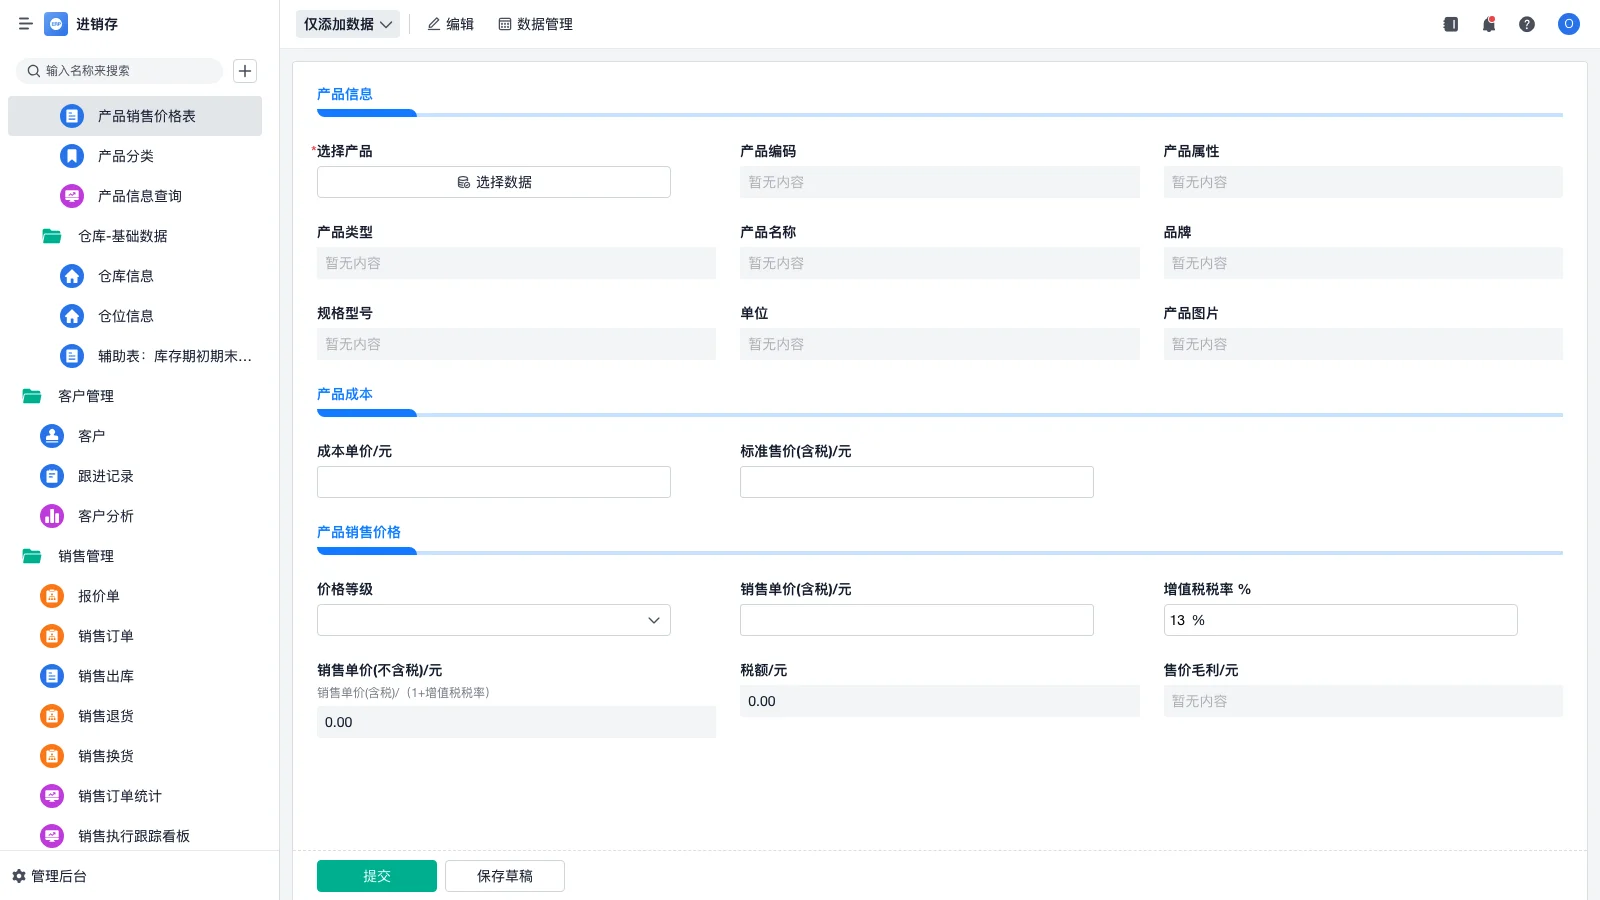This screenshot has height=900, width=1600.
Task: Click the 辅助表 form icon
Action: click(x=72, y=356)
